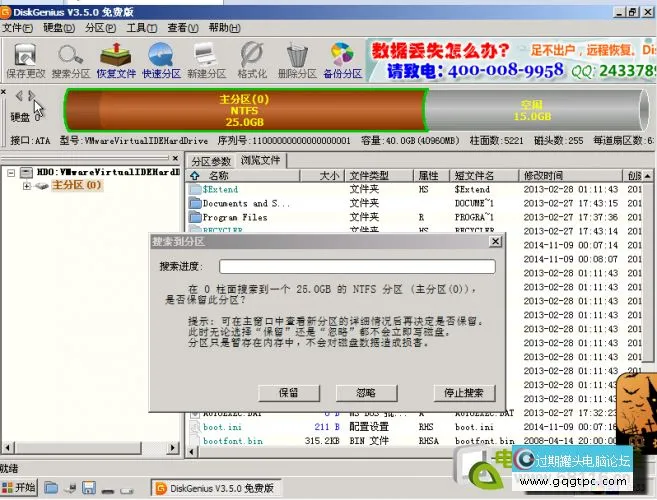Open the 帮助(H) menu
The height and width of the screenshot is (500, 657).
pyautogui.click(x=225, y=28)
